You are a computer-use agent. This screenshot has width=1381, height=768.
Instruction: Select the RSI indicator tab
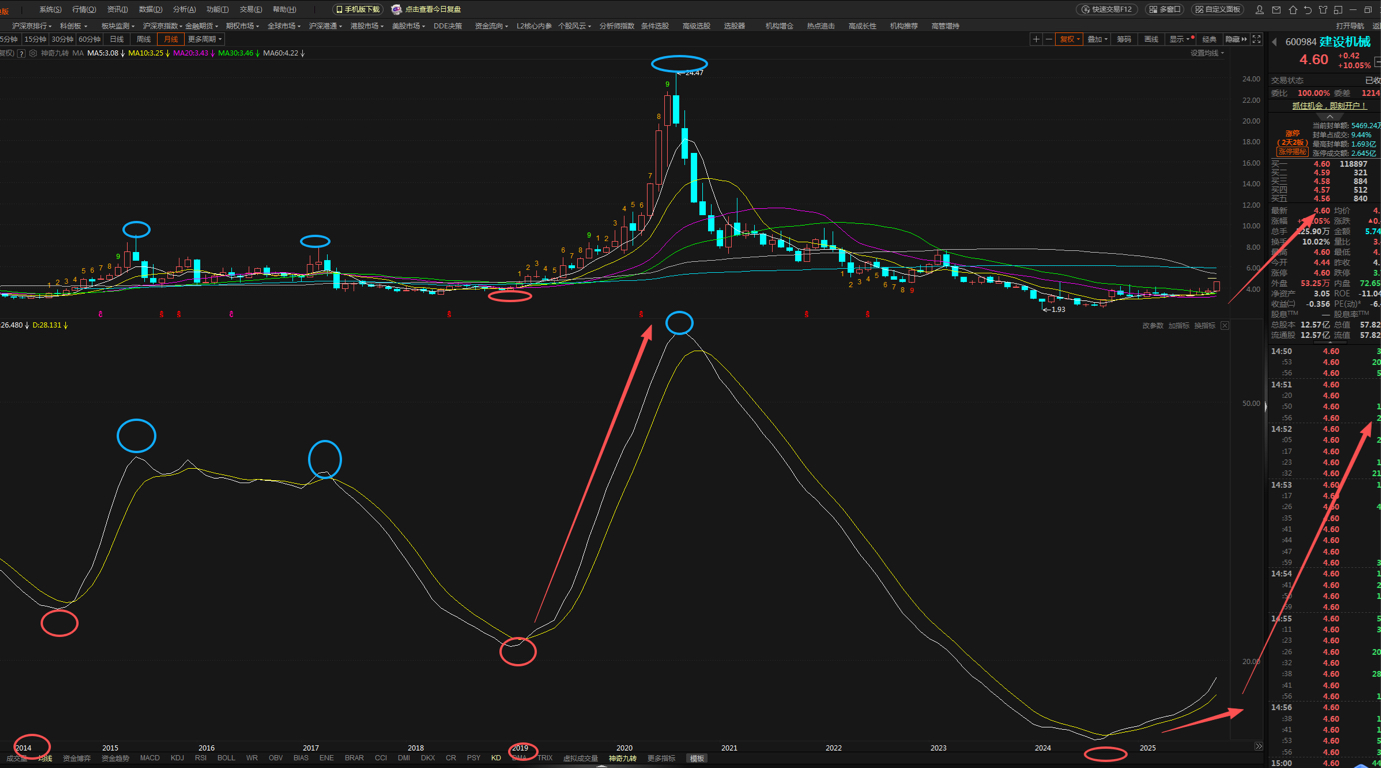201,758
